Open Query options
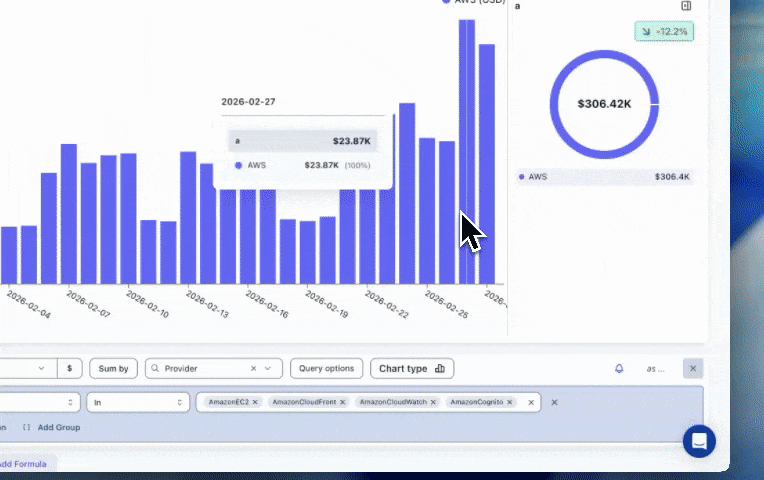764x480 pixels. pyautogui.click(x=326, y=368)
